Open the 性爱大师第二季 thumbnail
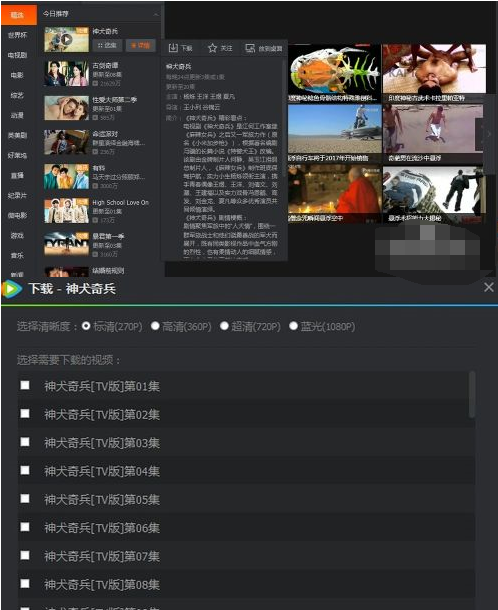The image size is (498, 610). pyautogui.click(x=67, y=108)
